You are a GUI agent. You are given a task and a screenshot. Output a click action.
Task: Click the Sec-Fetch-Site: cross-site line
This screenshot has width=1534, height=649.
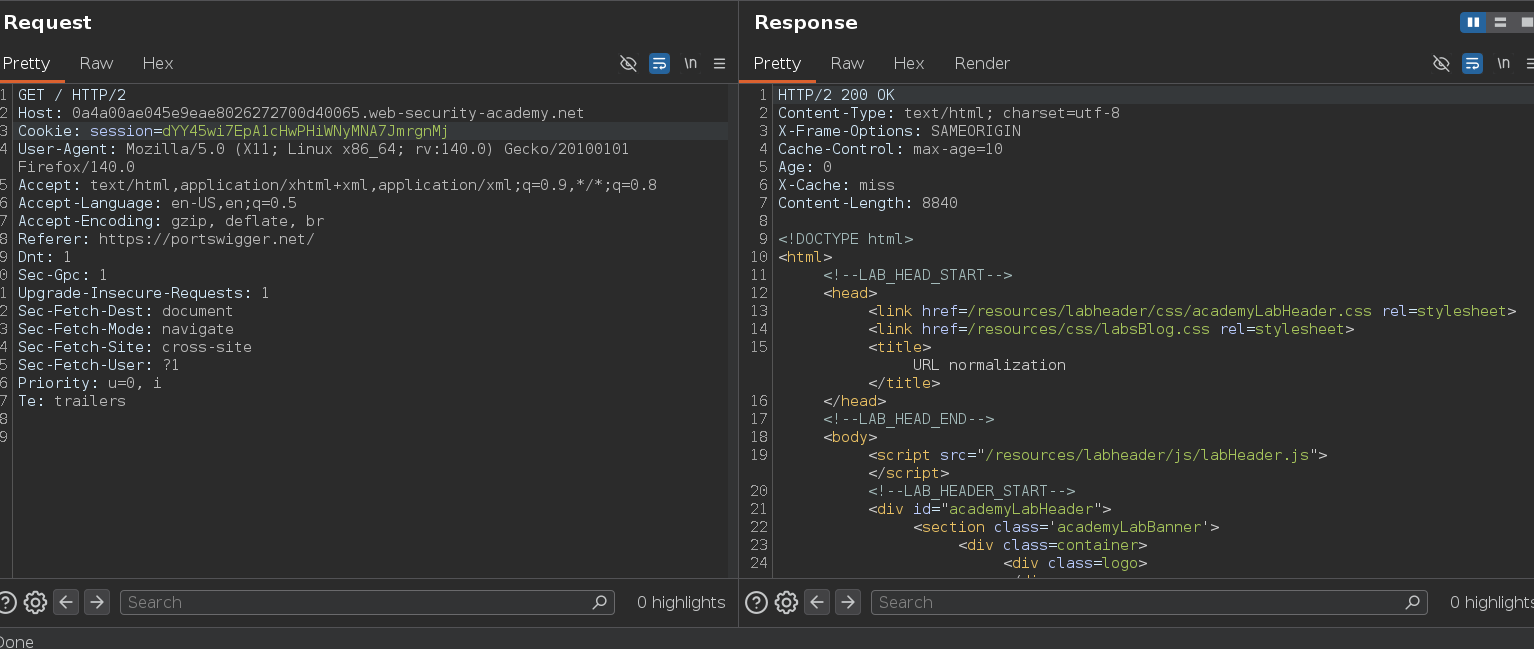(135, 347)
